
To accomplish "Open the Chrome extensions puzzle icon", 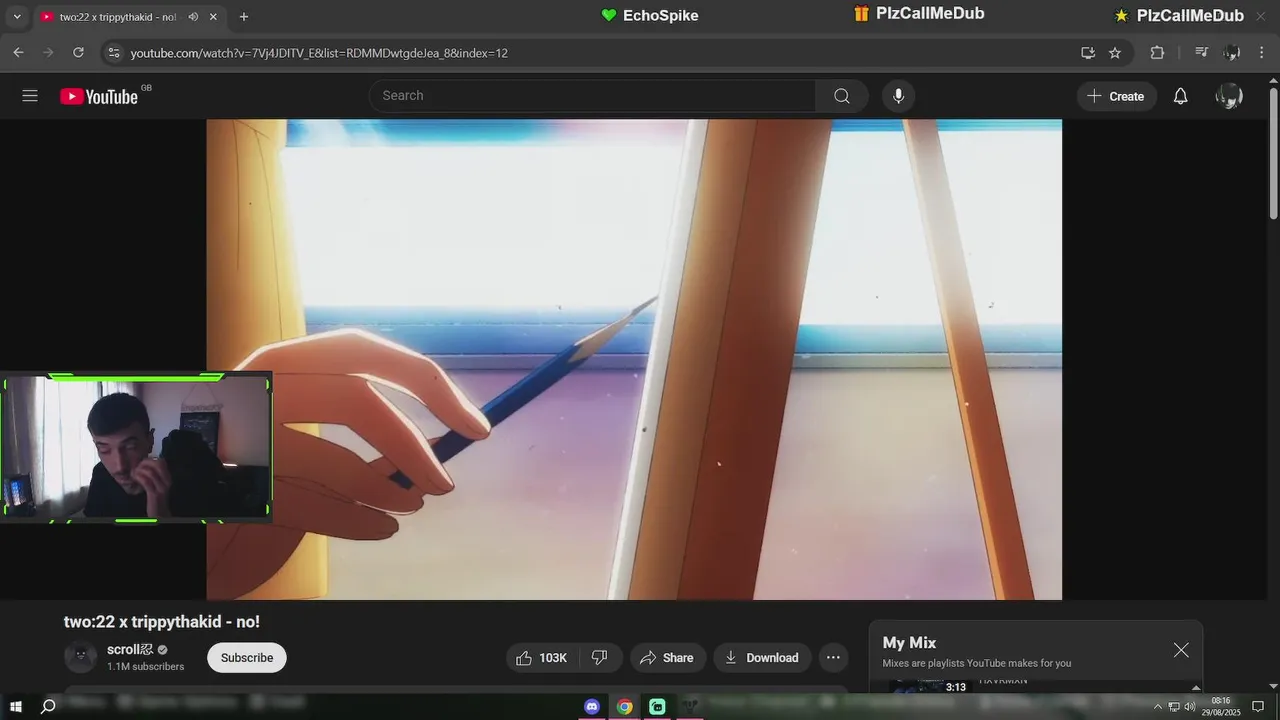I will tap(1157, 53).
